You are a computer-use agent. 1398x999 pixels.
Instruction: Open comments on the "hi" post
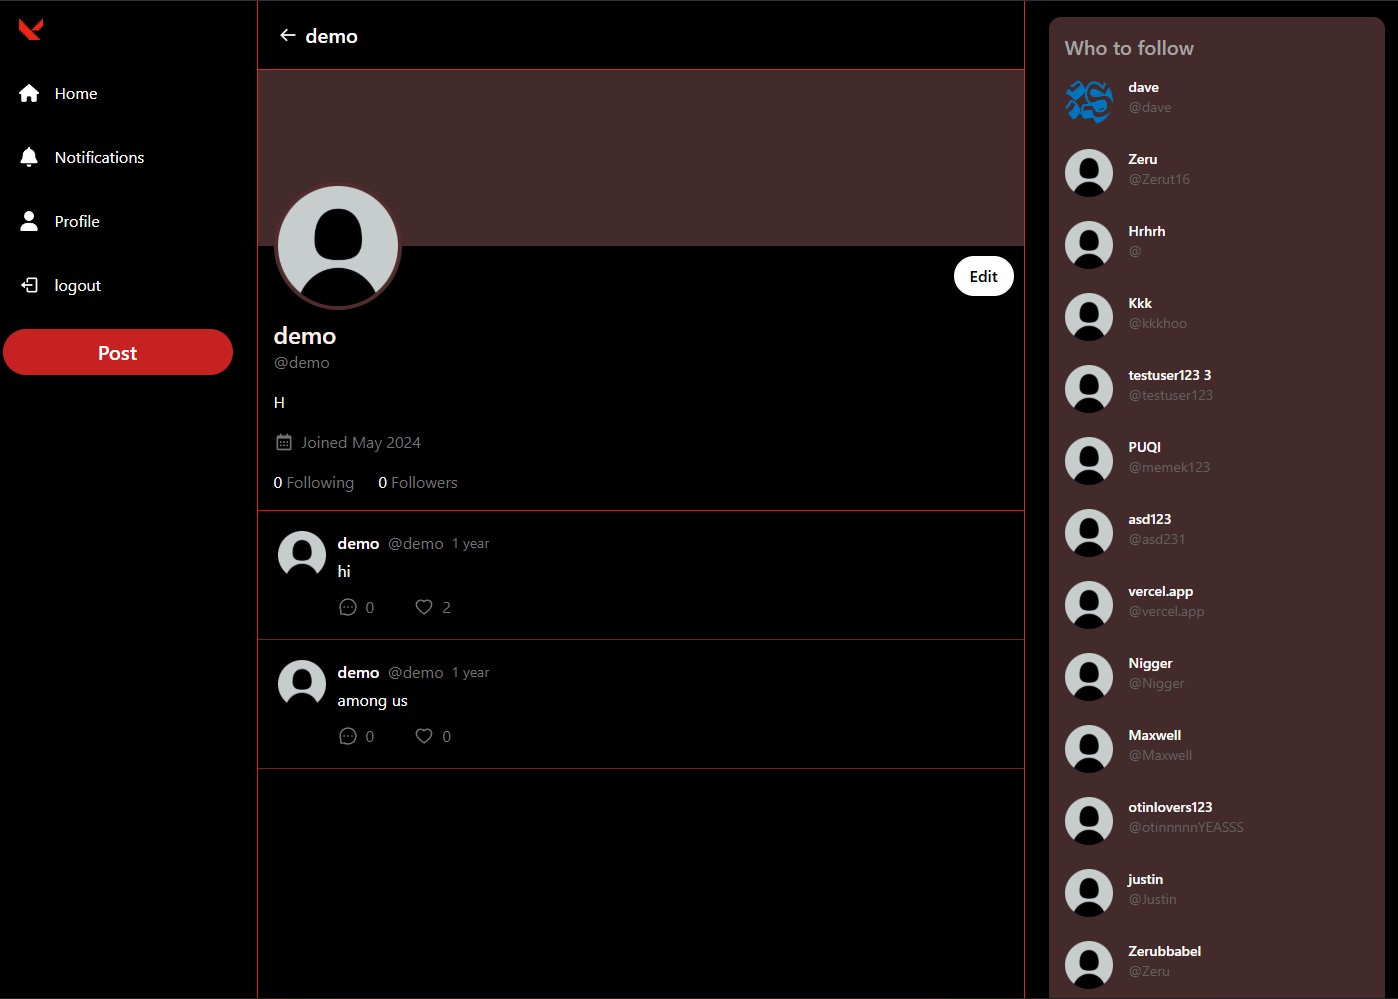(x=348, y=607)
